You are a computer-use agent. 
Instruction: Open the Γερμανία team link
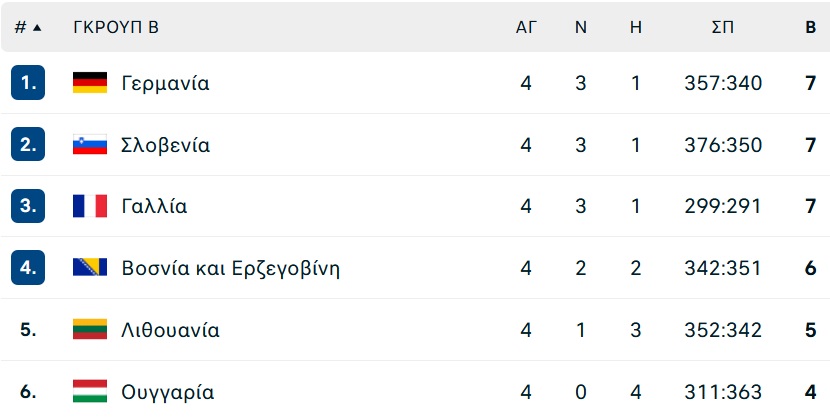pos(166,83)
